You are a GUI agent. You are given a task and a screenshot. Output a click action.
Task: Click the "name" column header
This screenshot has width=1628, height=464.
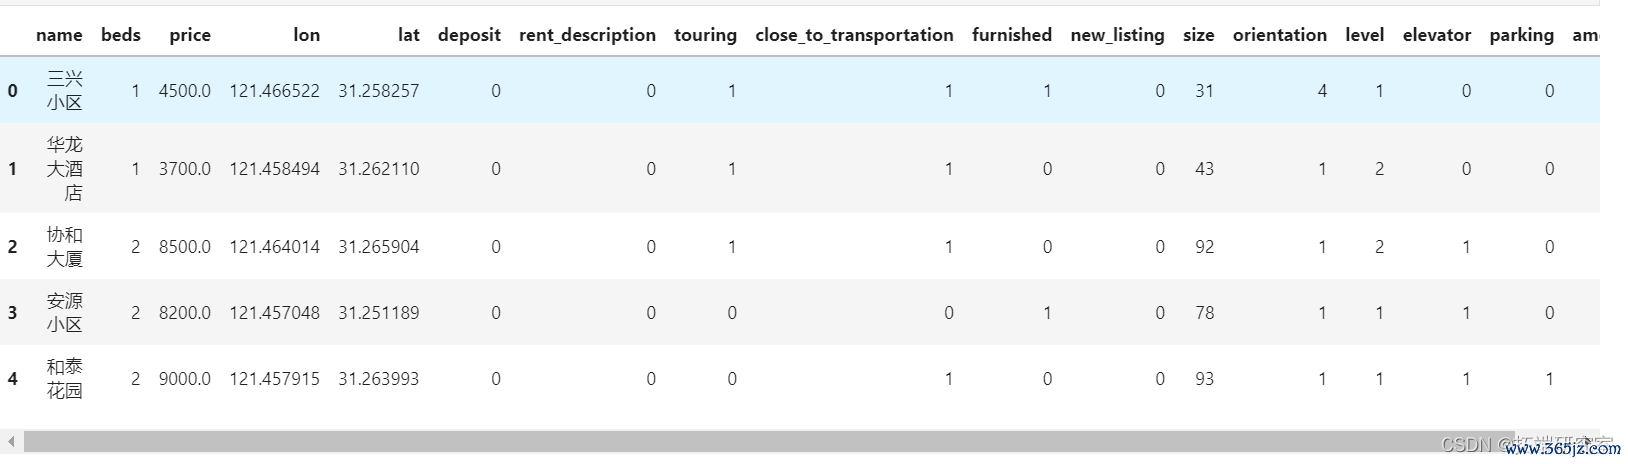pos(59,35)
